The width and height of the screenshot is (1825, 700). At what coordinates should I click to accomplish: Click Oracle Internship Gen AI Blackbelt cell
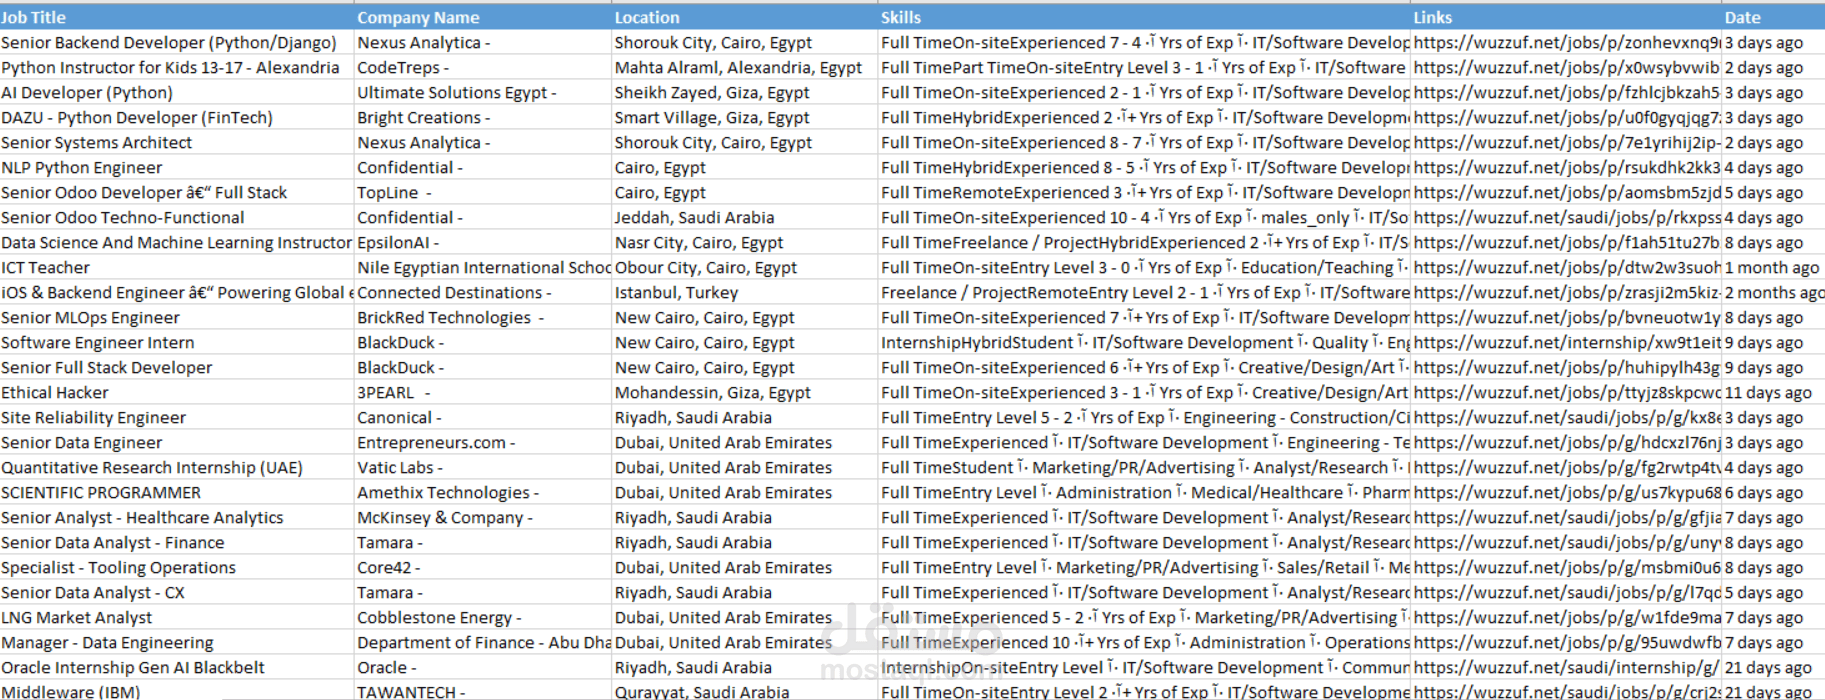pos(177,667)
